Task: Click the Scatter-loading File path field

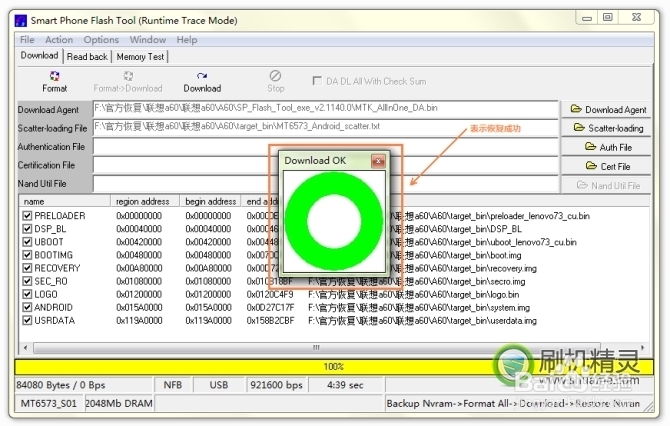Action: point(326,127)
